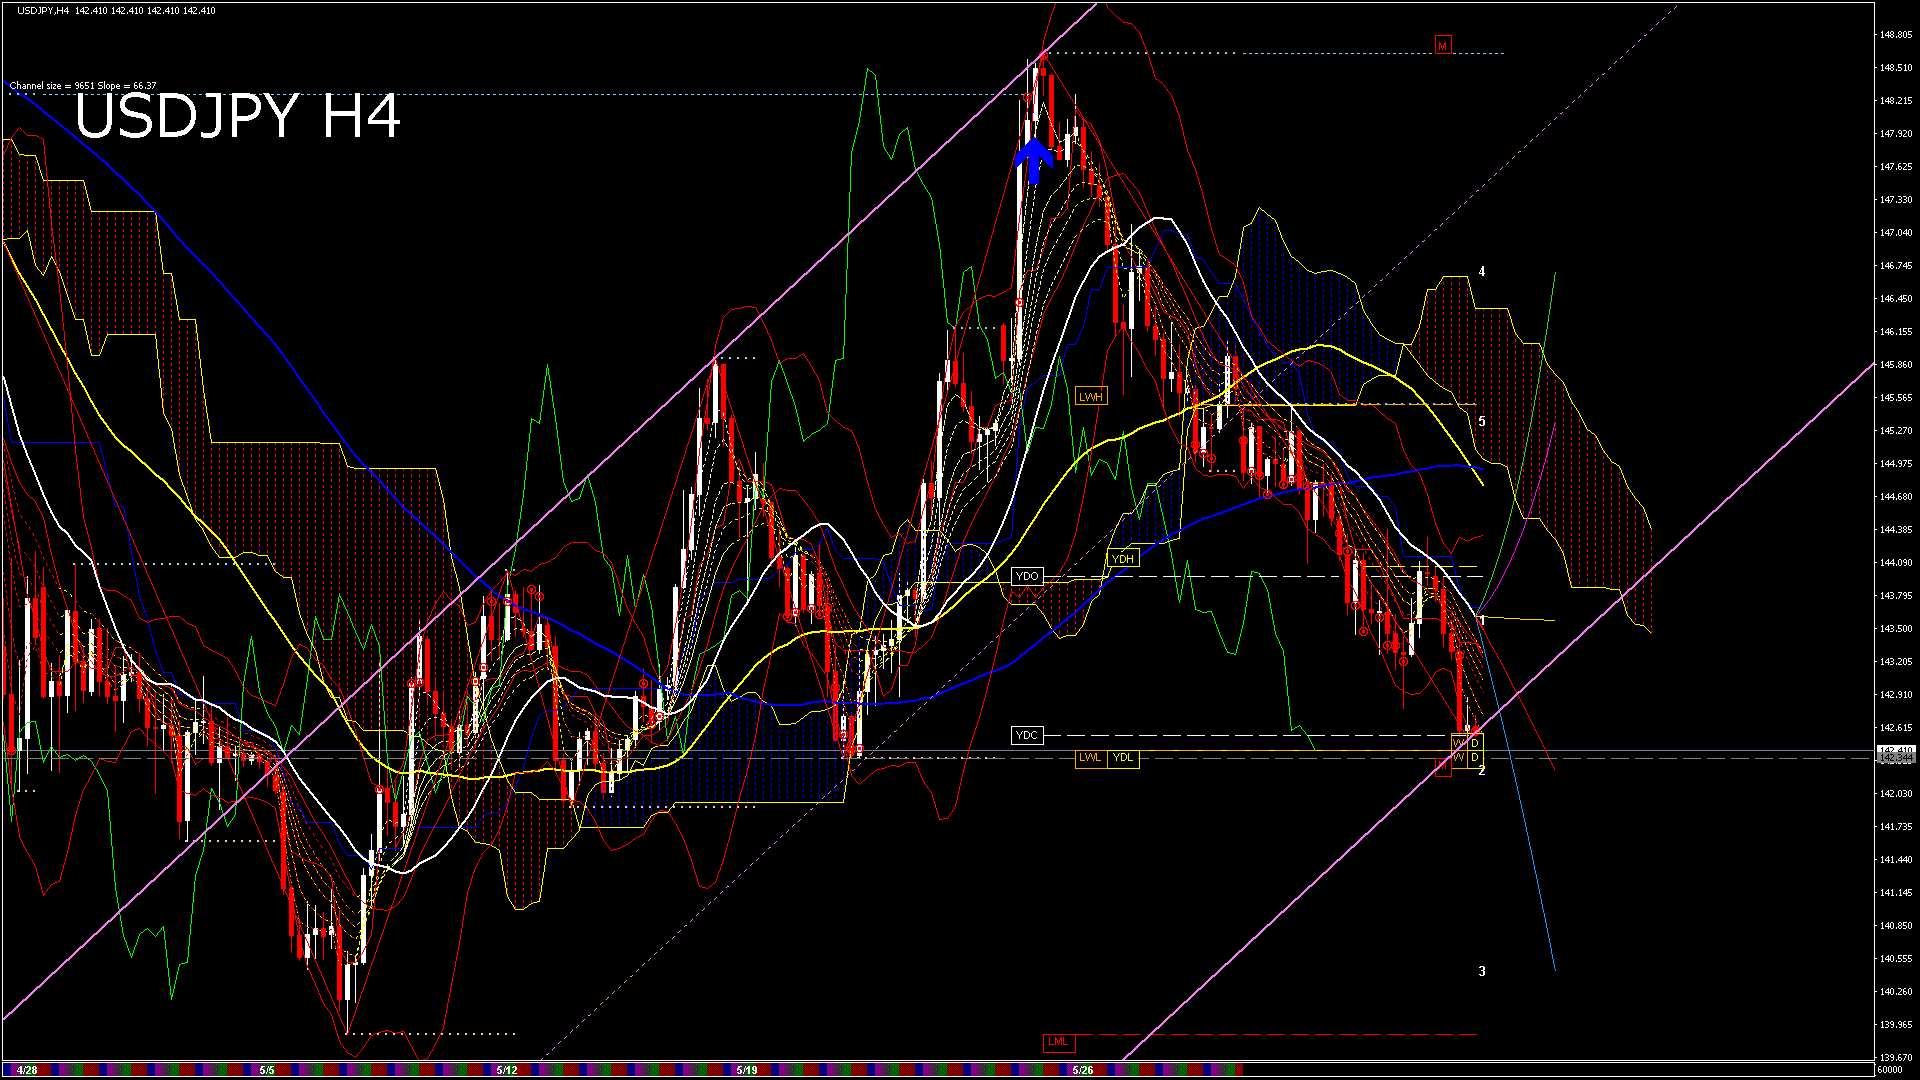1920x1080 pixels.
Task: Select the 5/12 date on time axis
Action: point(506,1070)
